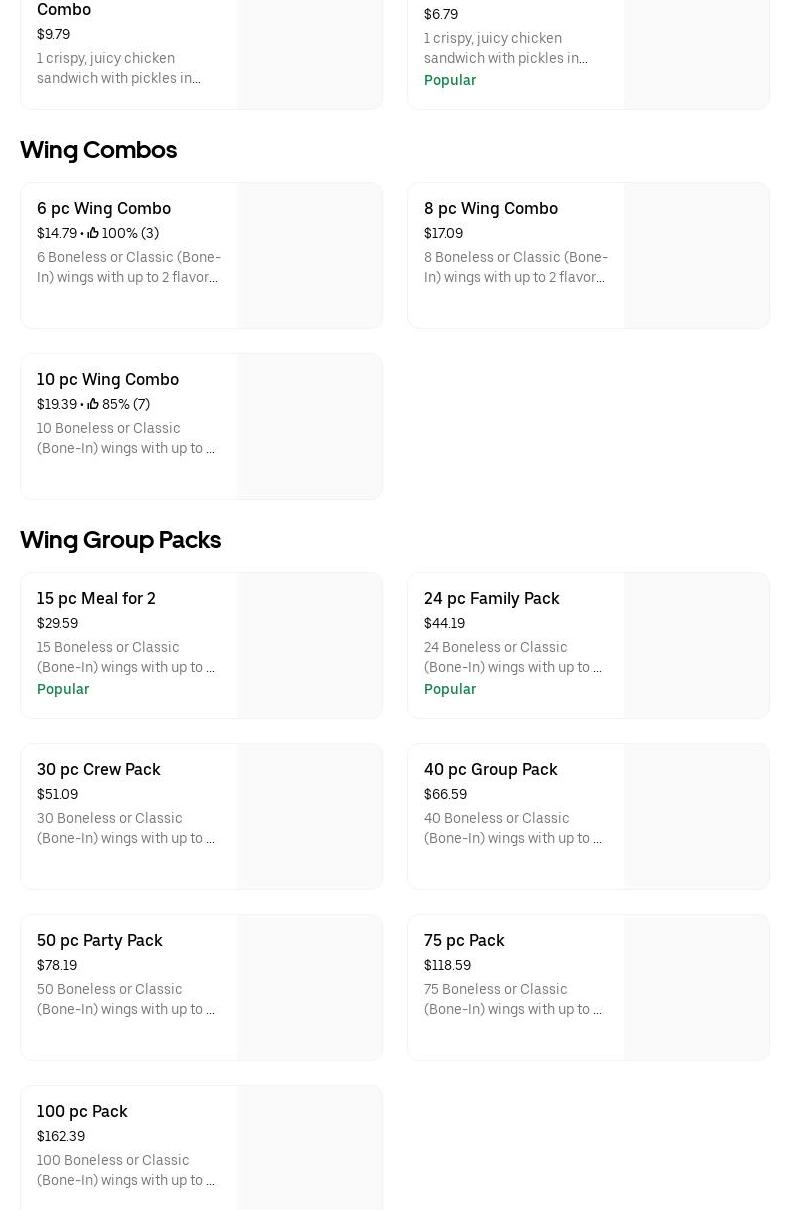Click the 30 pc Crew Pack image thumbnail
This screenshot has height=1210, width=804.
click(x=309, y=816)
